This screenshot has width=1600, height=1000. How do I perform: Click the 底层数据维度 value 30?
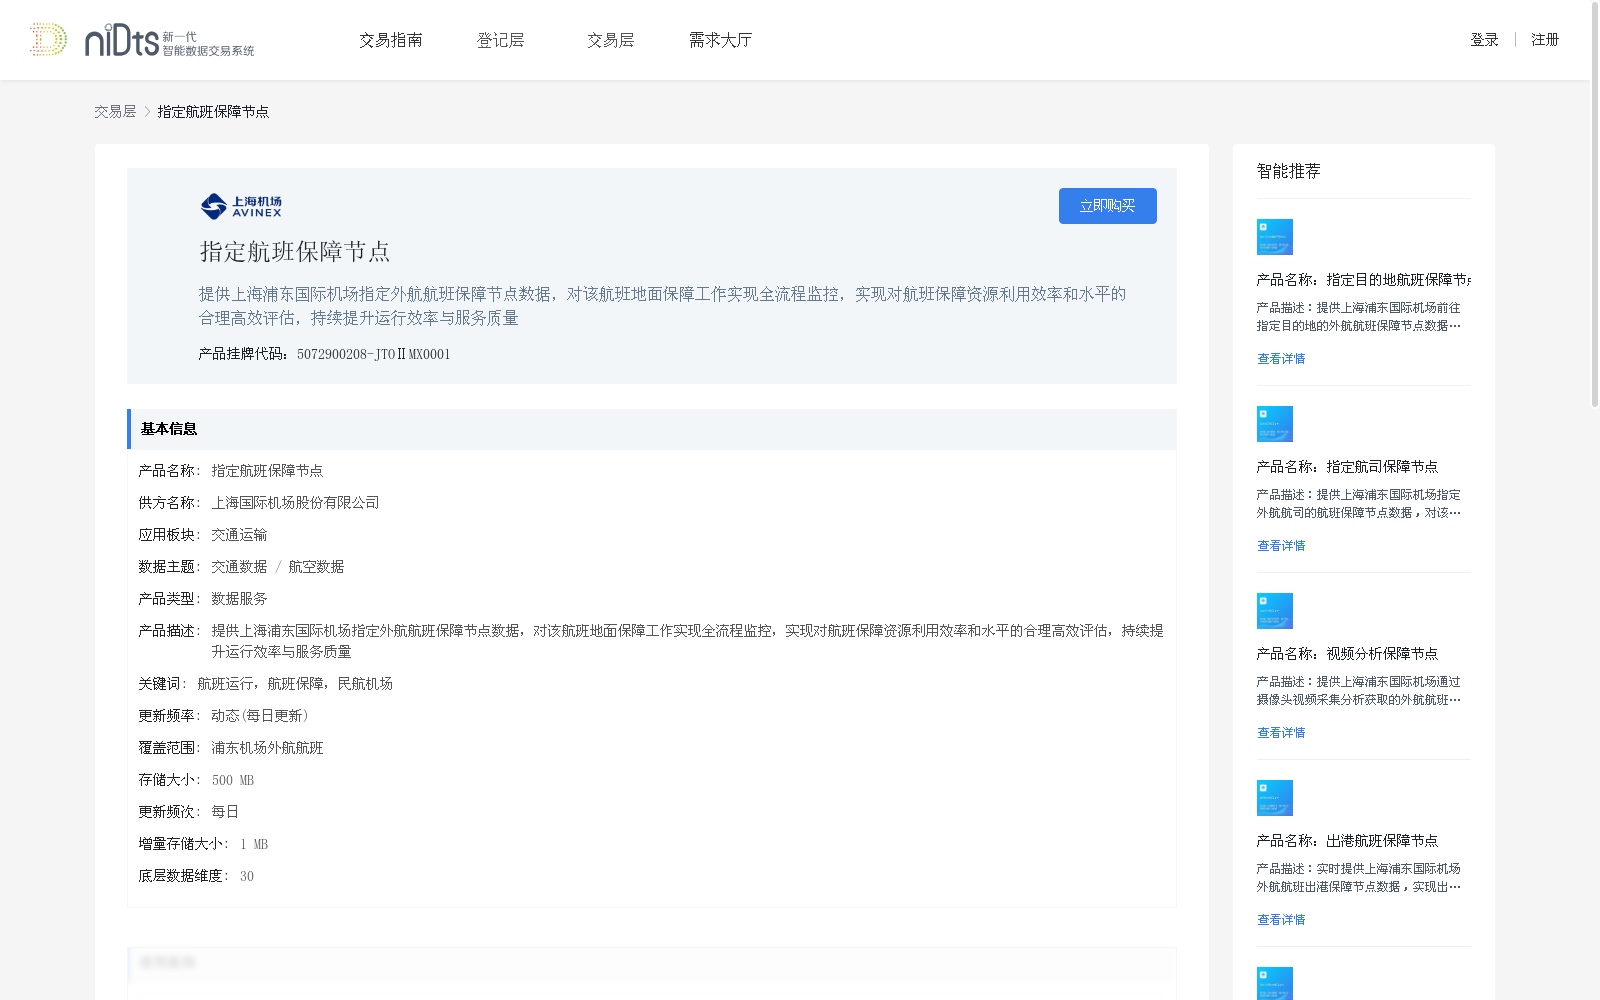pos(247,876)
